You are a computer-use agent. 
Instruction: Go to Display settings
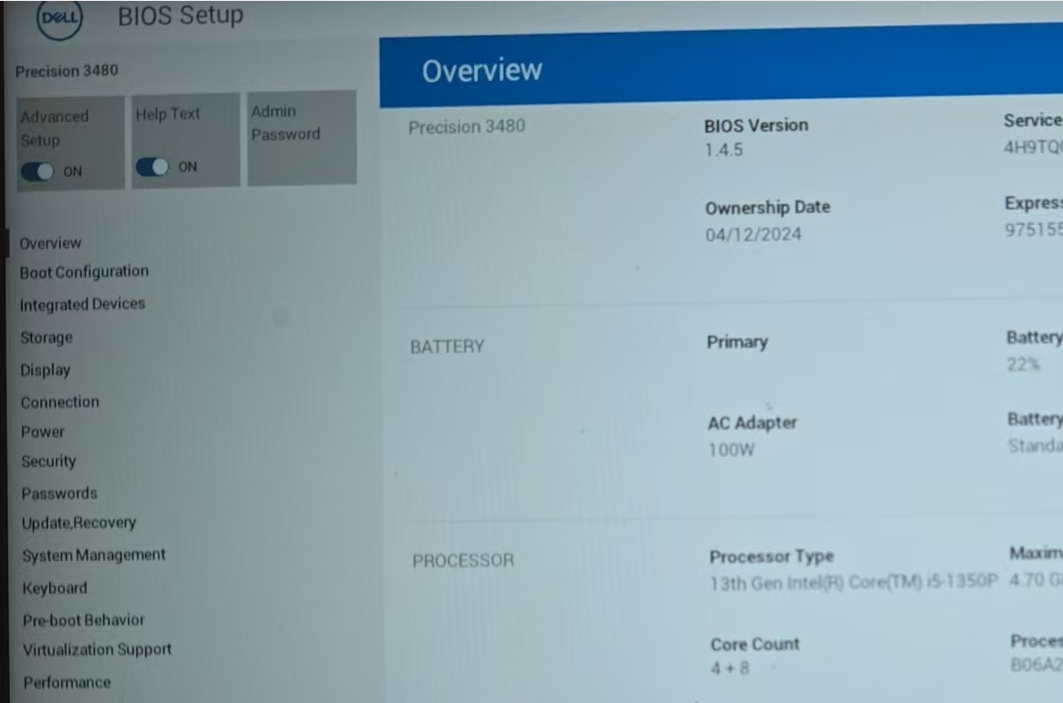pyautogui.click(x=45, y=369)
